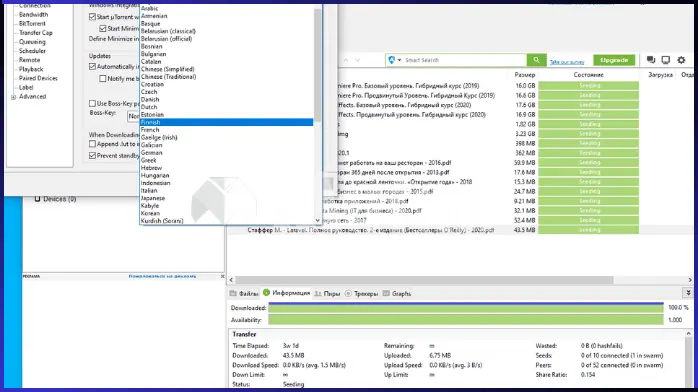The width and height of the screenshot is (698, 392).
Task: Toggle the Start Minimized checkbox
Action: coord(103,28)
